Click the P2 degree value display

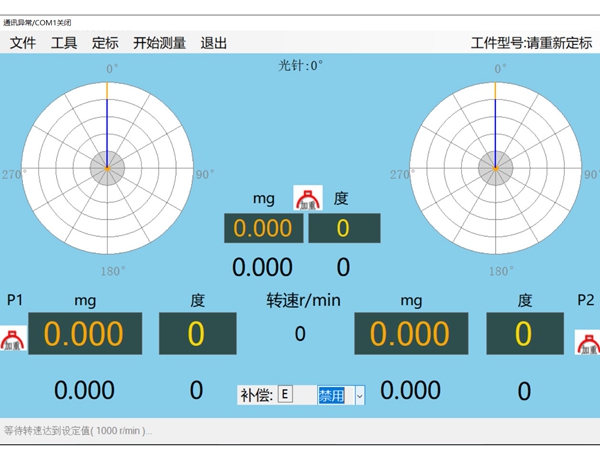point(524,335)
